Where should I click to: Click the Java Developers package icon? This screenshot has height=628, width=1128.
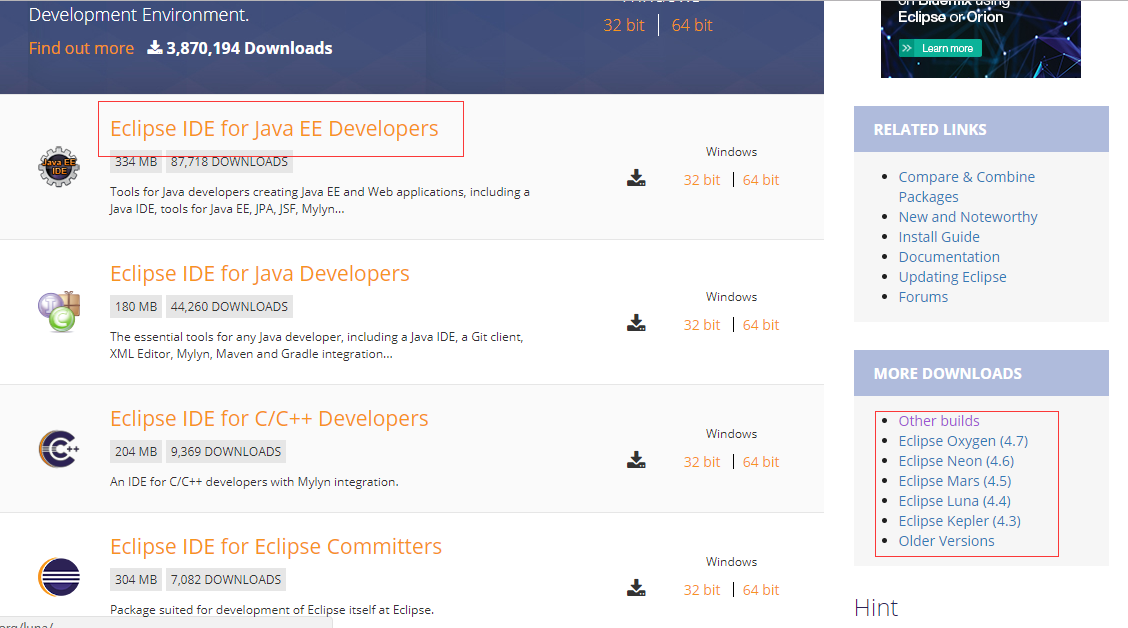(59, 311)
